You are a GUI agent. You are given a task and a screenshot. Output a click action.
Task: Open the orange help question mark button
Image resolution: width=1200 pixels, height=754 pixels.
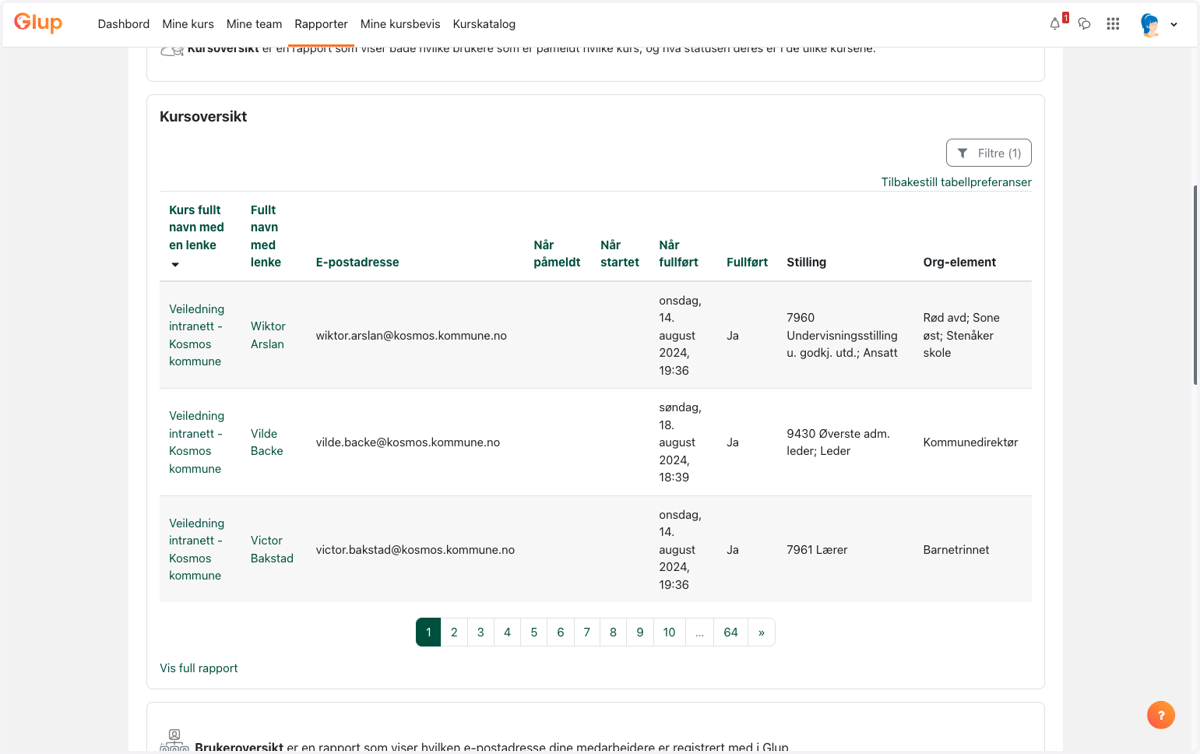[x=1161, y=715]
